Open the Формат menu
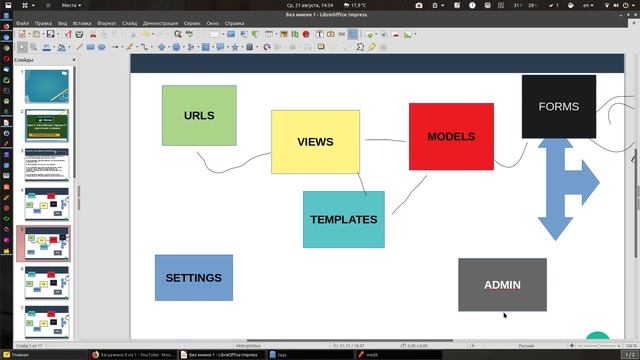640x360 pixels. point(107,23)
